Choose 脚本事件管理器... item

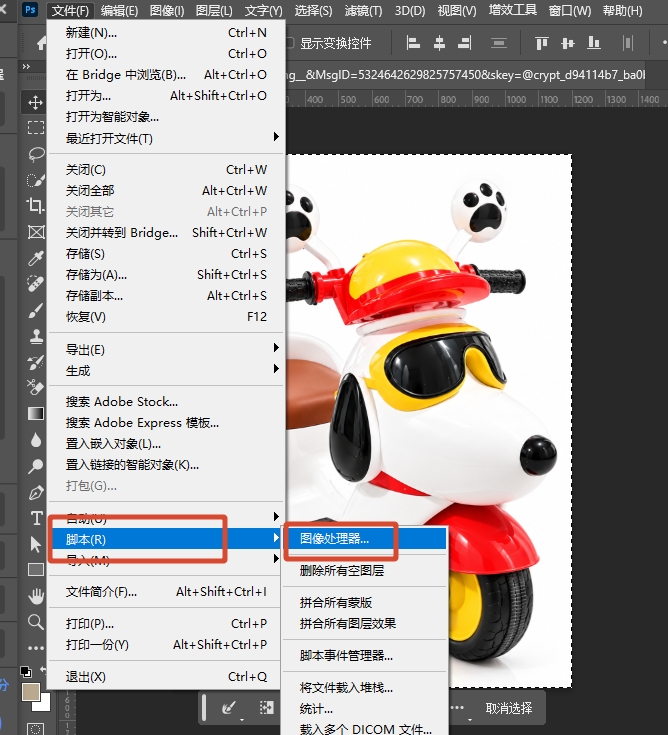coord(365,655)
